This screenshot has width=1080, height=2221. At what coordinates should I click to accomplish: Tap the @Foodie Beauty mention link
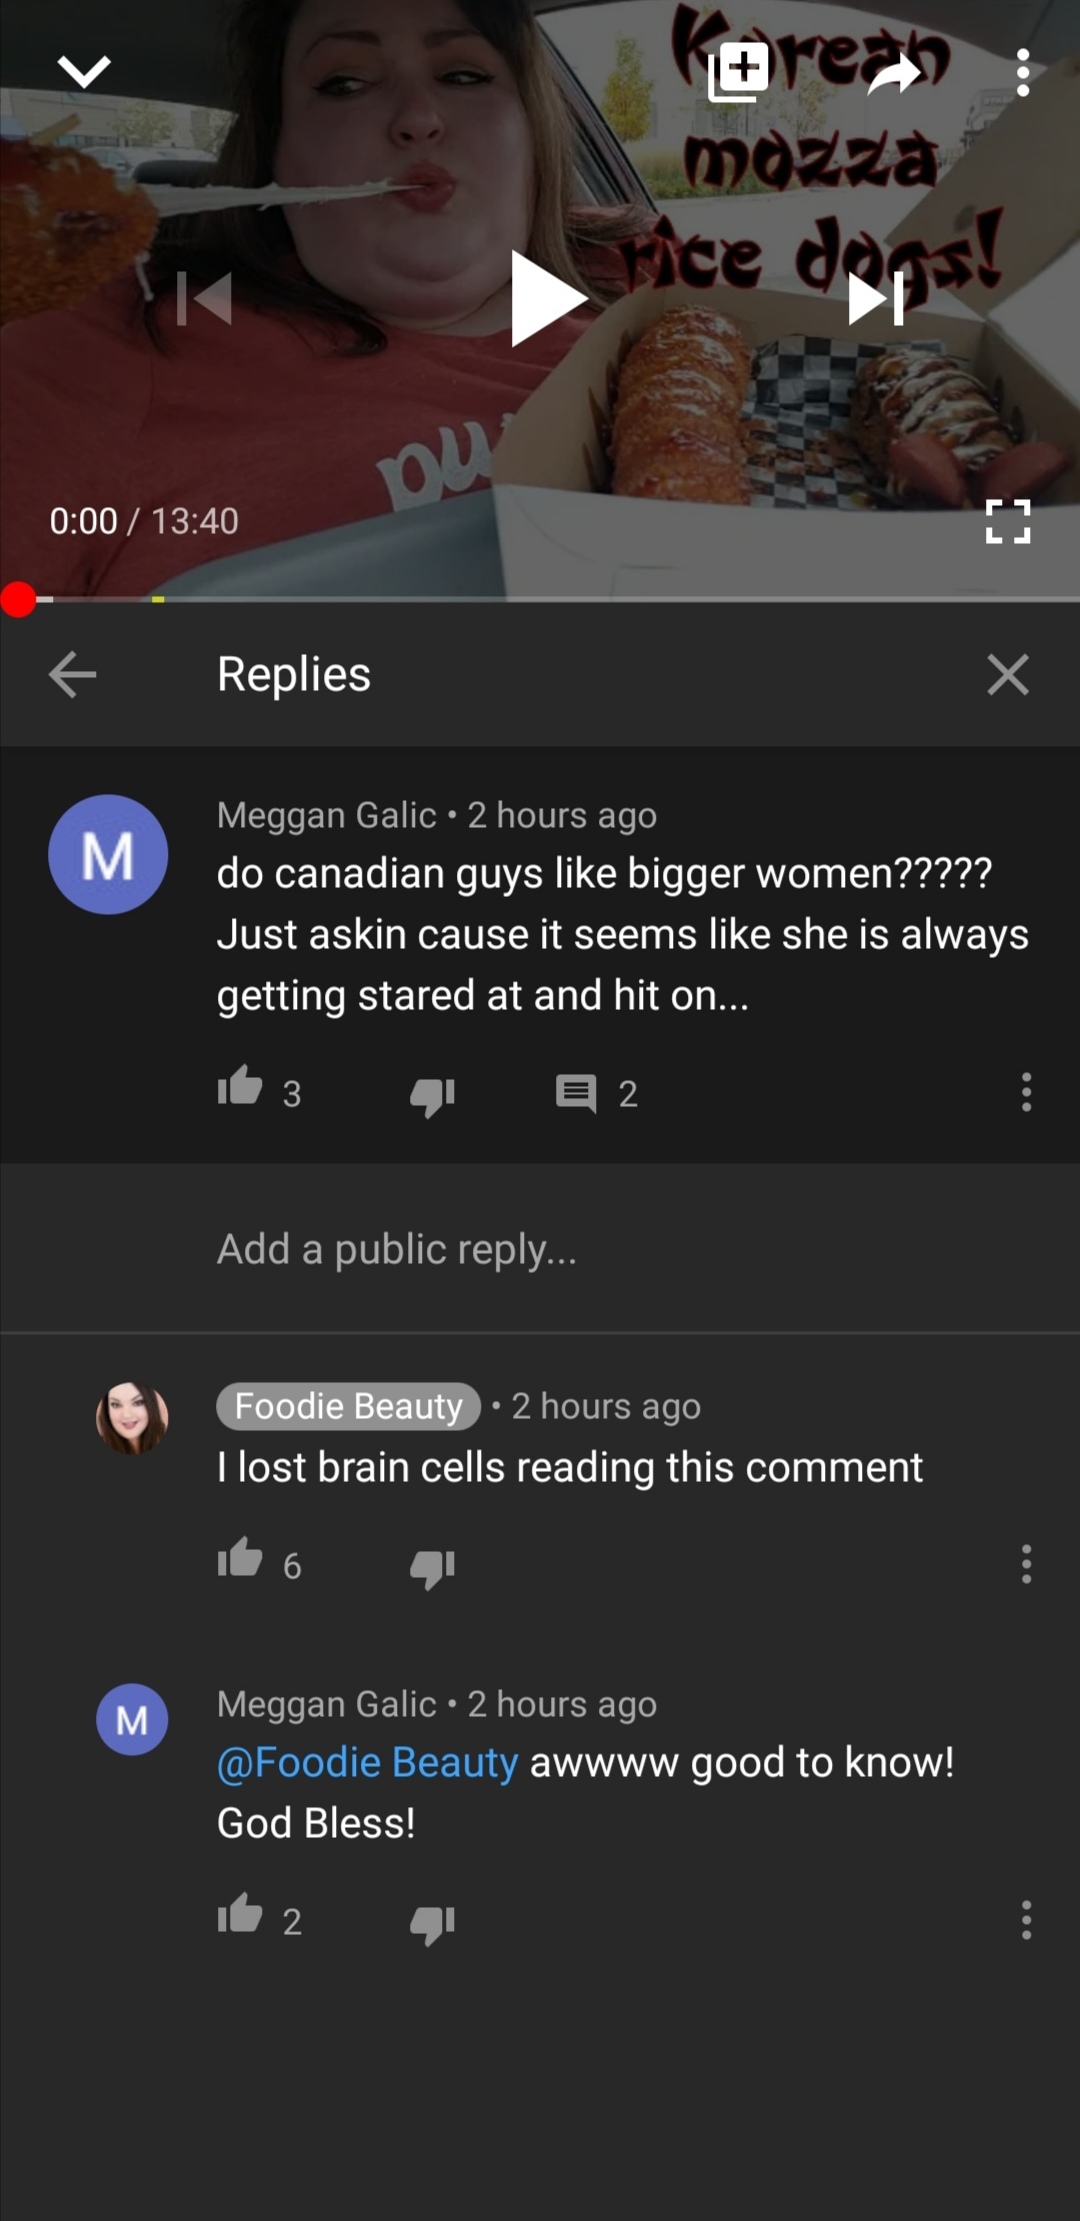tap(367, 1762)
